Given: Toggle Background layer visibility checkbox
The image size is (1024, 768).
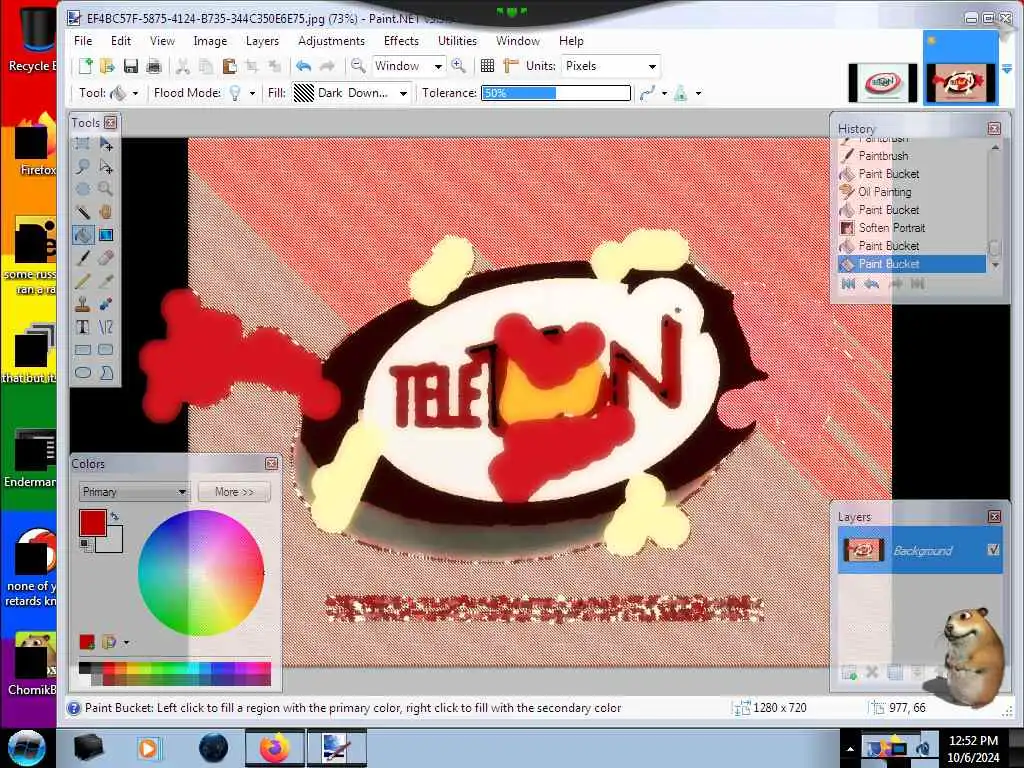Looking at the screenshot, I should click(x=993, y=550).
